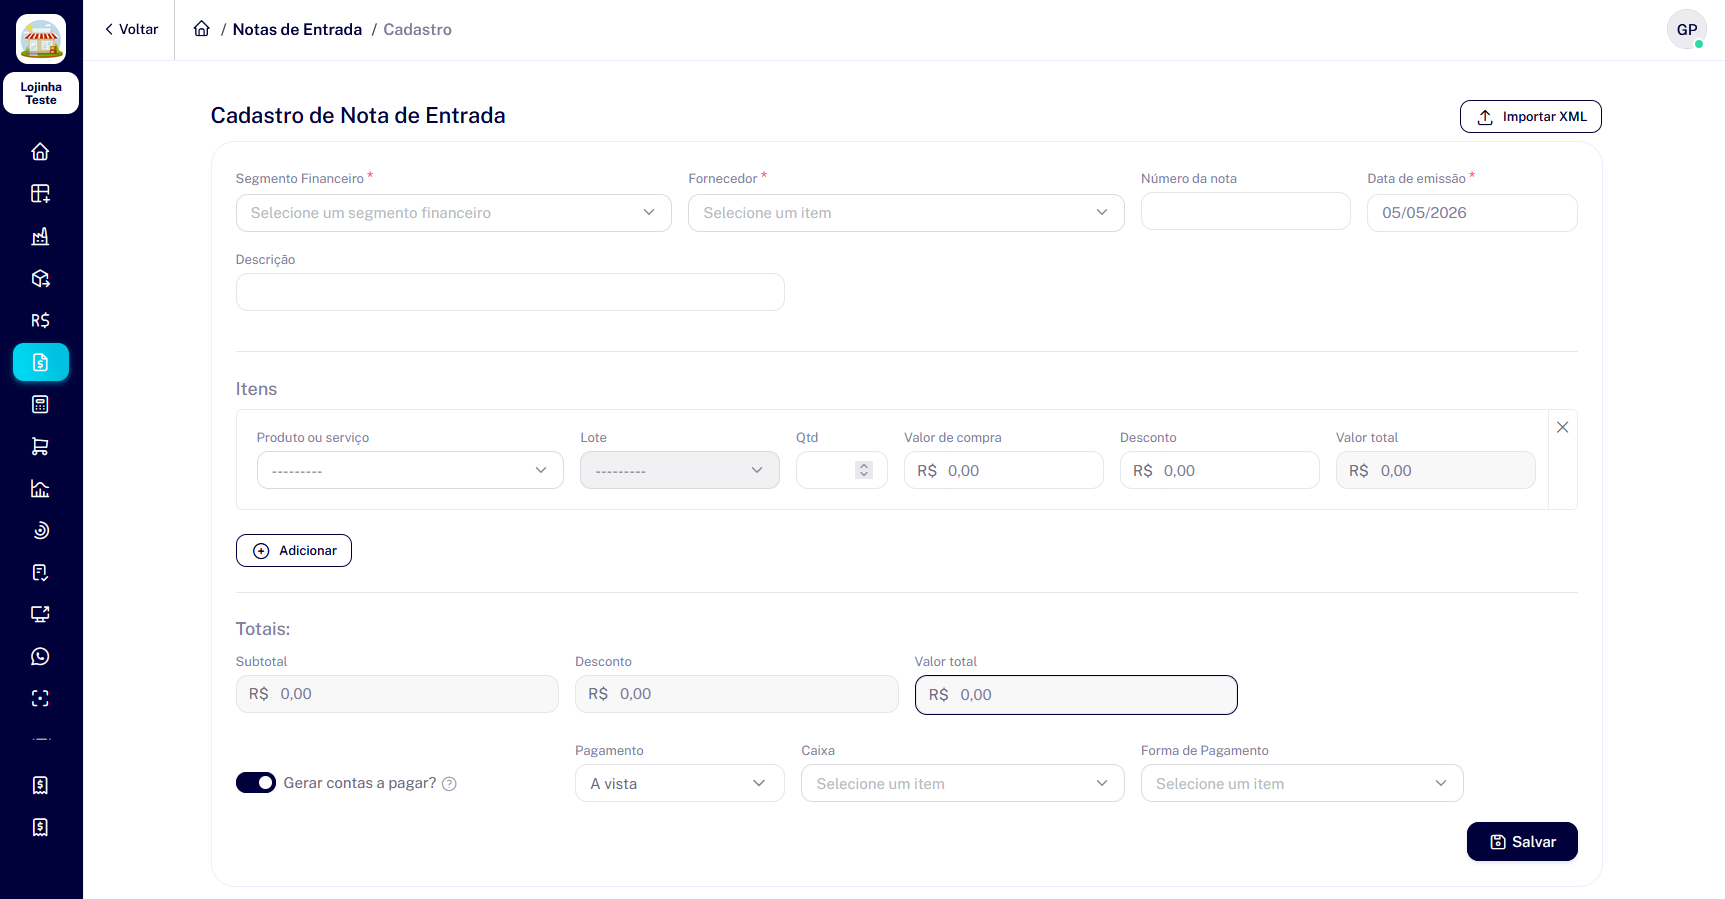Image resolution: width=1725 pixels, height=899 pixels.
Task: Open the first receipt icon near the sidebar bottom
Action: click(x=40, y=785)
